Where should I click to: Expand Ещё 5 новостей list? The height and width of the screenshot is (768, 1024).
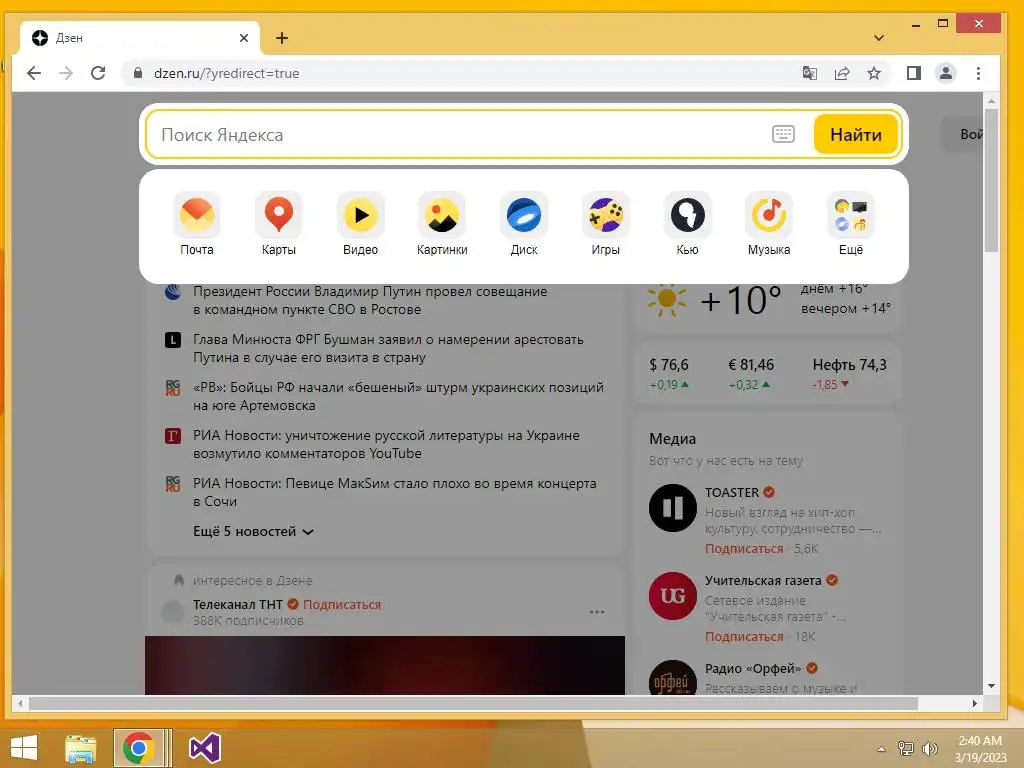pyautogui.click(x=253, y=532)
